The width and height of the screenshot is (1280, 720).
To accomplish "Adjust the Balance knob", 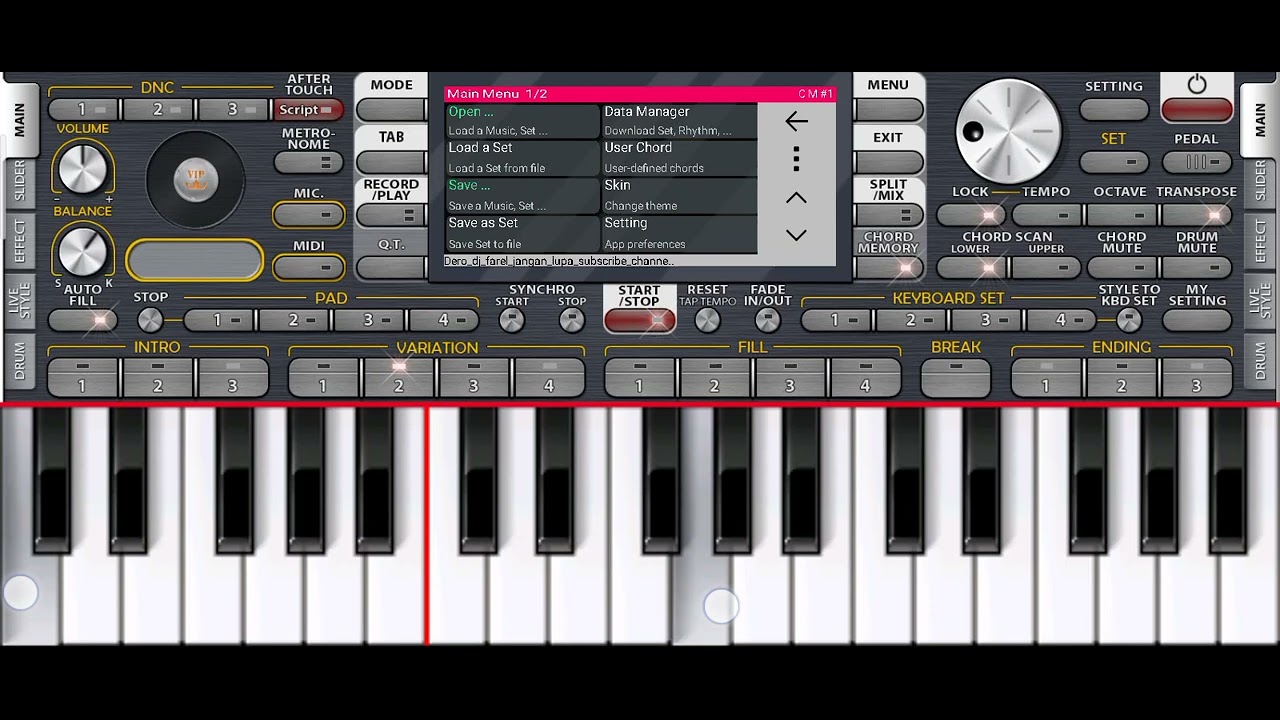I will [x=82, y=250].
